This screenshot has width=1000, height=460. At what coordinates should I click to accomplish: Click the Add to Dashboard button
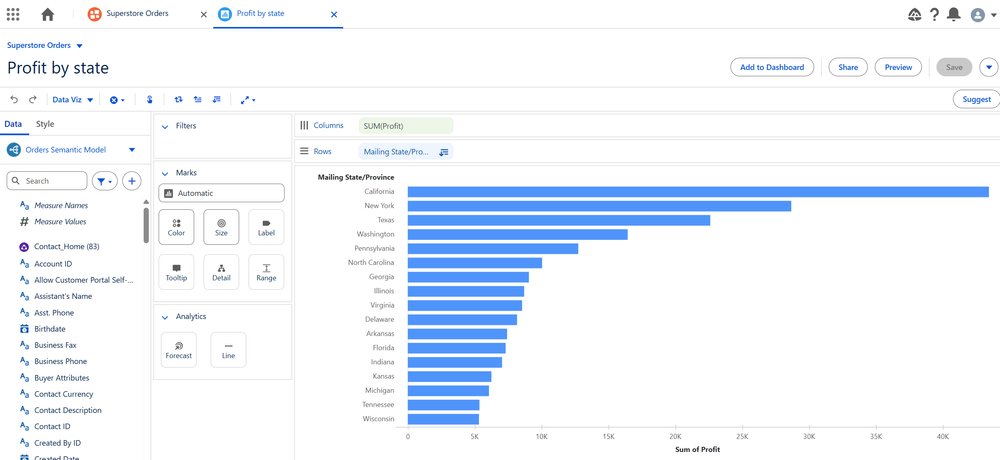pos(772,67)
